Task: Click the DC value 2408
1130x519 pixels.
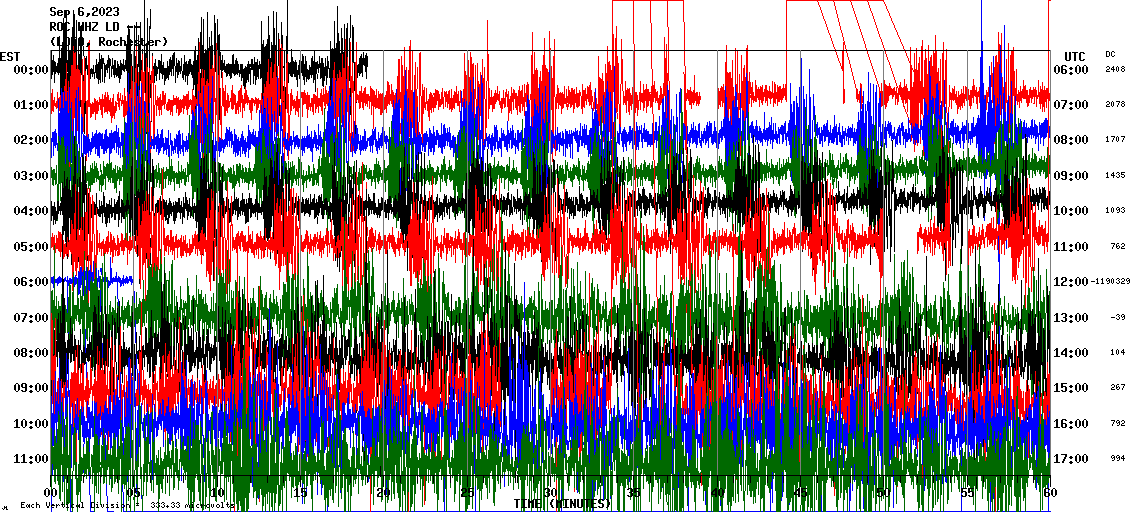Action: [1115, 70]
